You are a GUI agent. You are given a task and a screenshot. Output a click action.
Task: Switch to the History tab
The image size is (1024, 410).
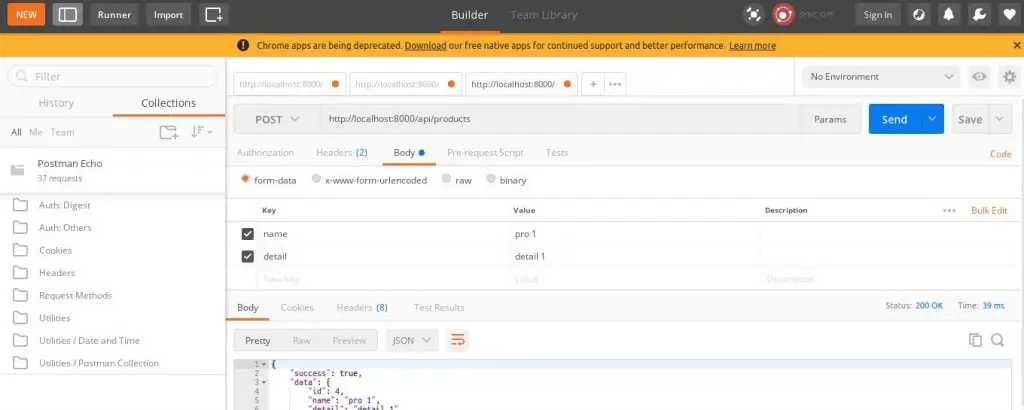[56, 102]
